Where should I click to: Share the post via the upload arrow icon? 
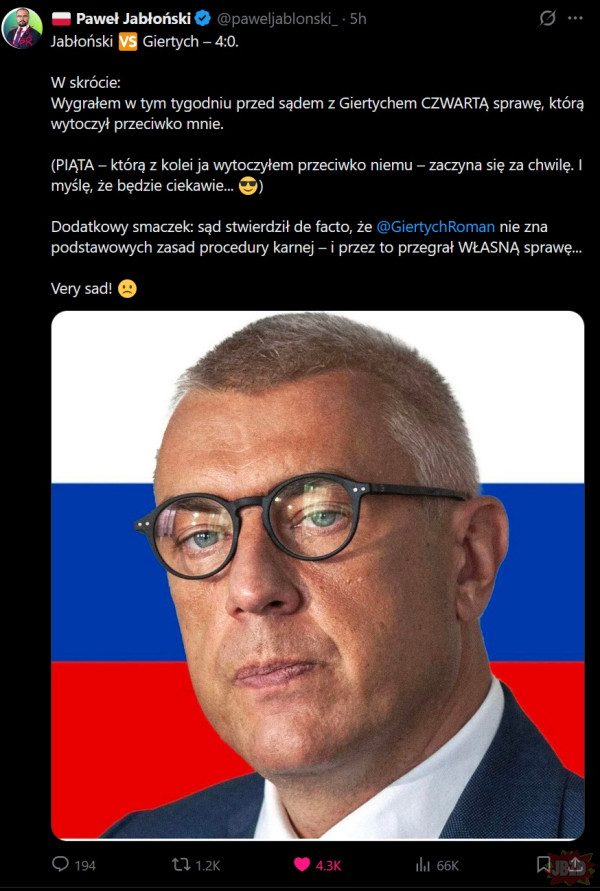point(574,864)
